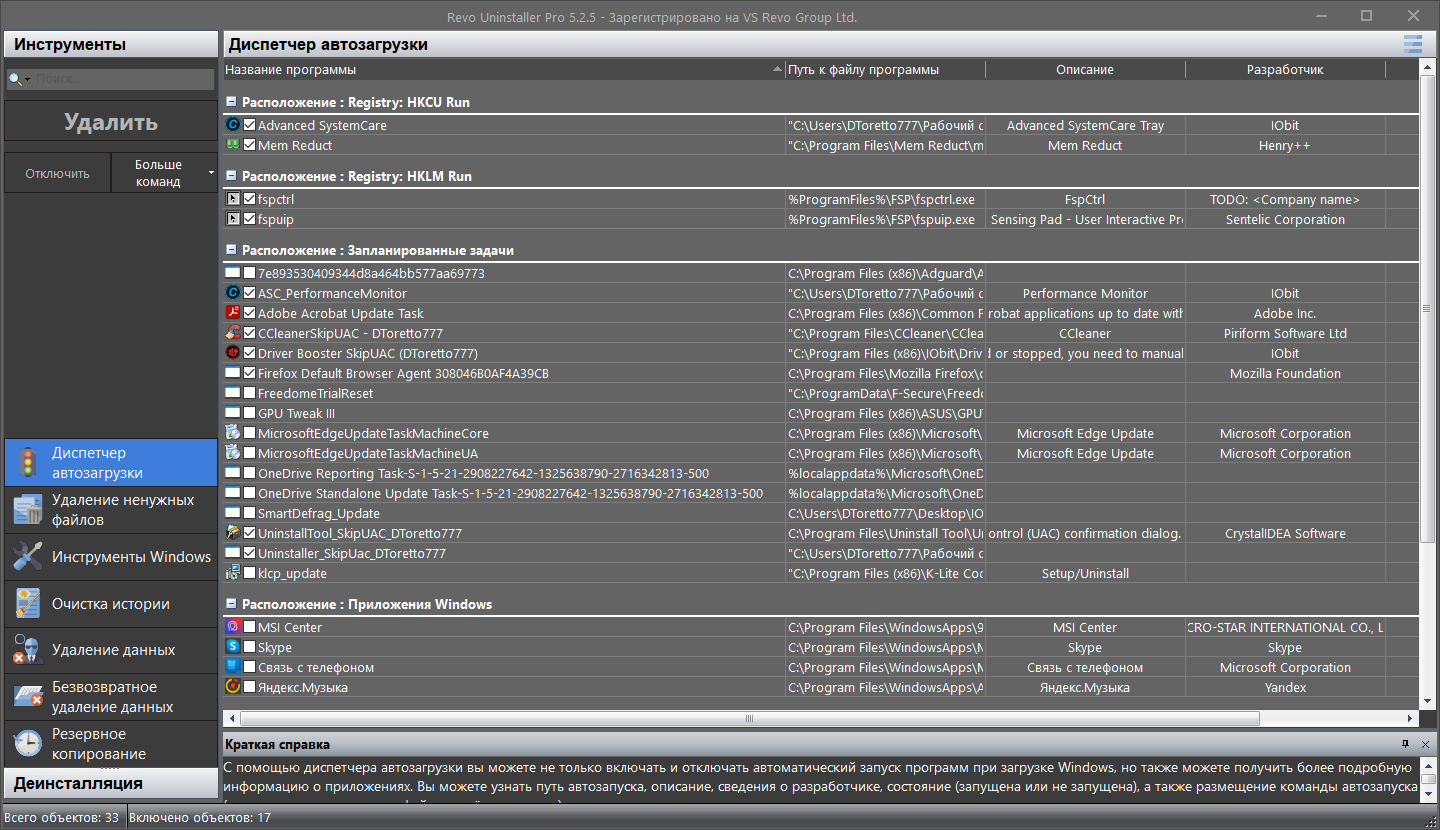Click the MSI Center app icon
Viewport: 1440px width, 830px height.
click(x=233, y=627)
